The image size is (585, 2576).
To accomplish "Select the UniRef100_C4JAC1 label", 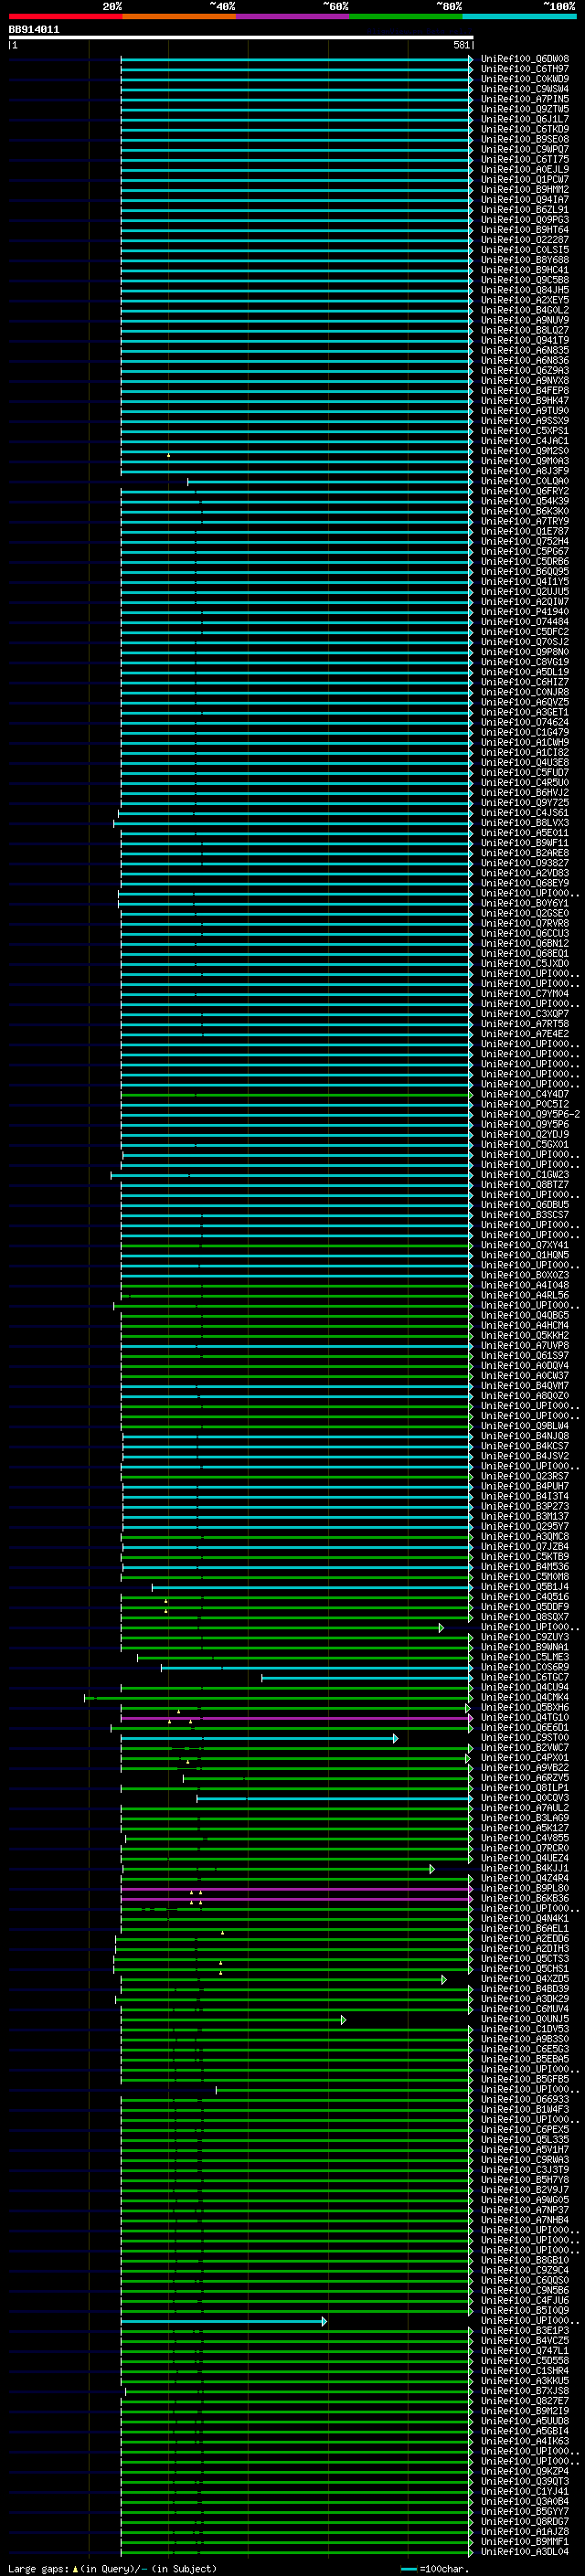I will tap(524, 441).
